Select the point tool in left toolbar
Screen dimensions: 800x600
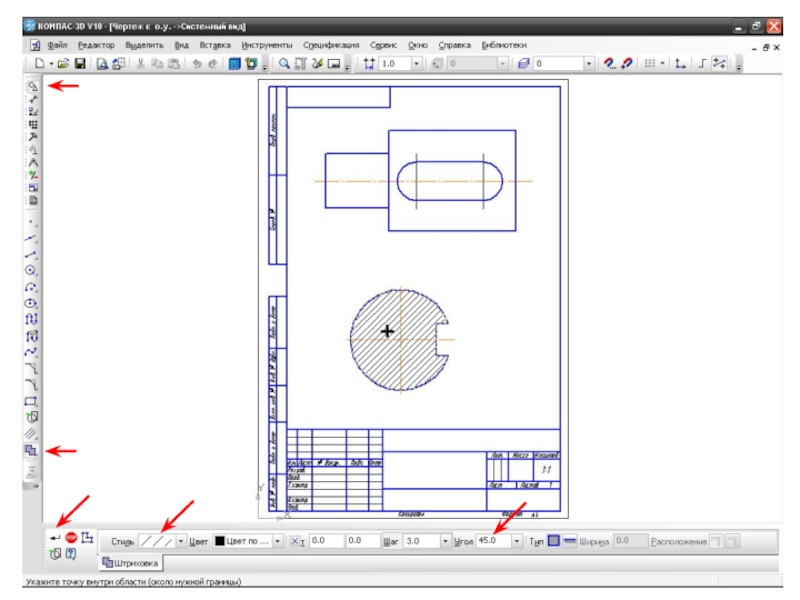pos(32,223)
